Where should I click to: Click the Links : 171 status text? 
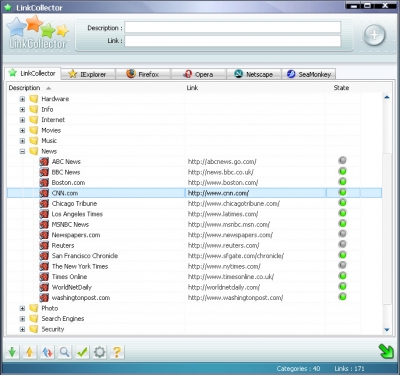pyautogui.click(x=349, y=369)
